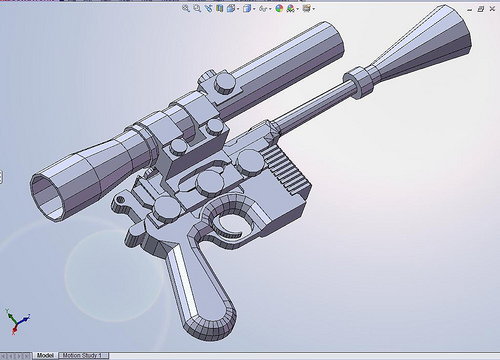The height and width of the screenshot is (360, 500).
Task: Expand the Display Style dropdown arrow
Action: pyautogui.click(x=254, y=9)
